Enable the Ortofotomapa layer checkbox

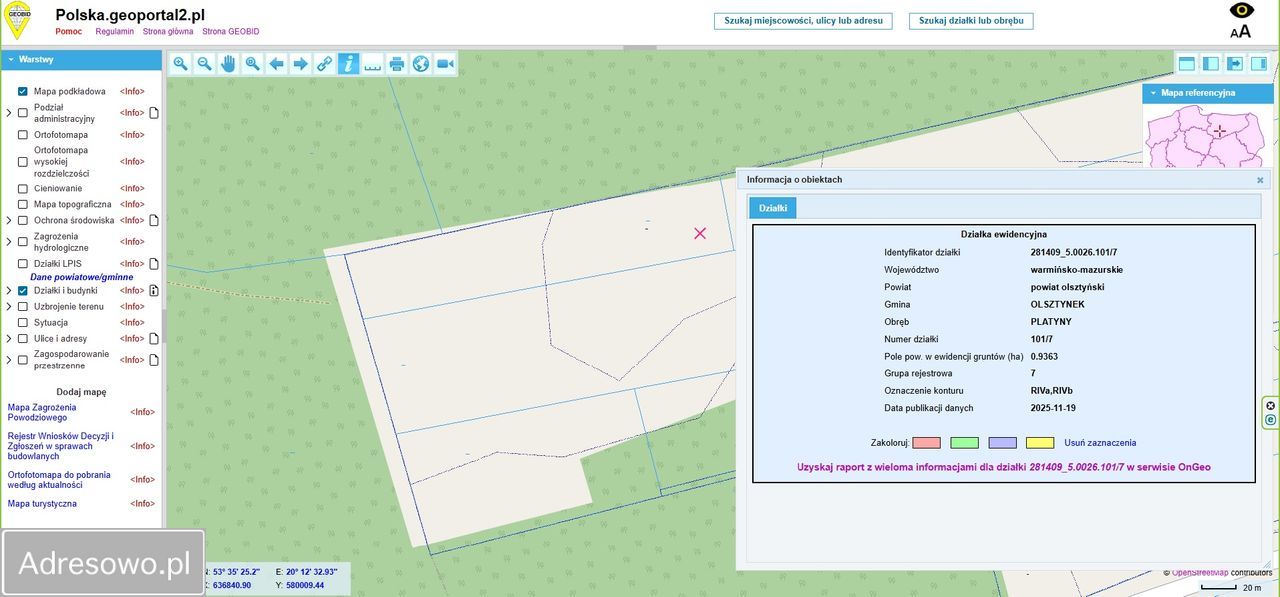click(23, 135)
